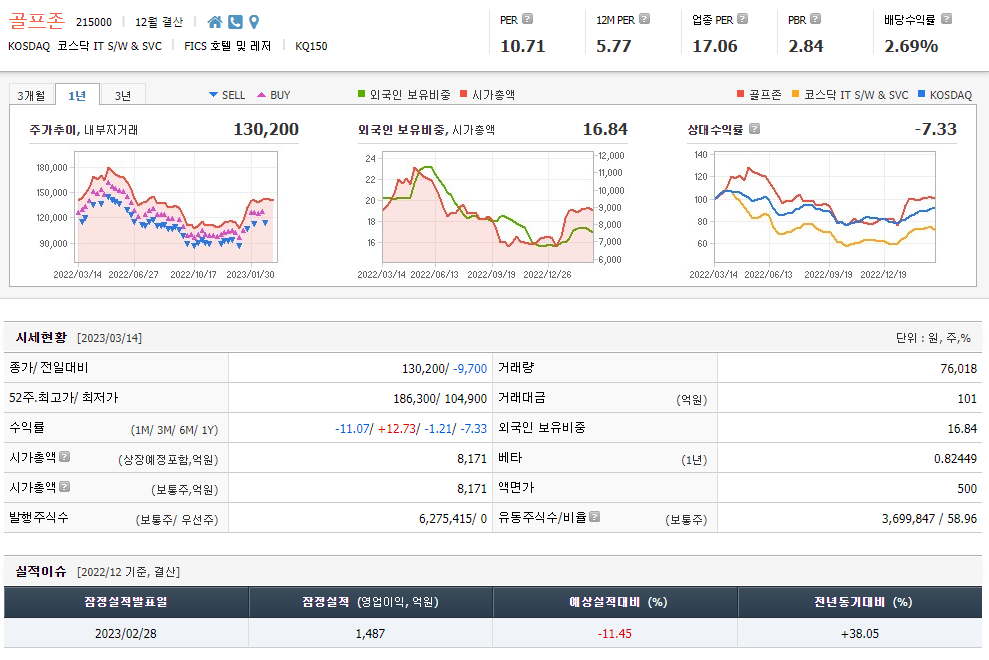Click the announcement date 2023/02/28
The width and height of the screenshot is (989, 660).
(126, 633)
